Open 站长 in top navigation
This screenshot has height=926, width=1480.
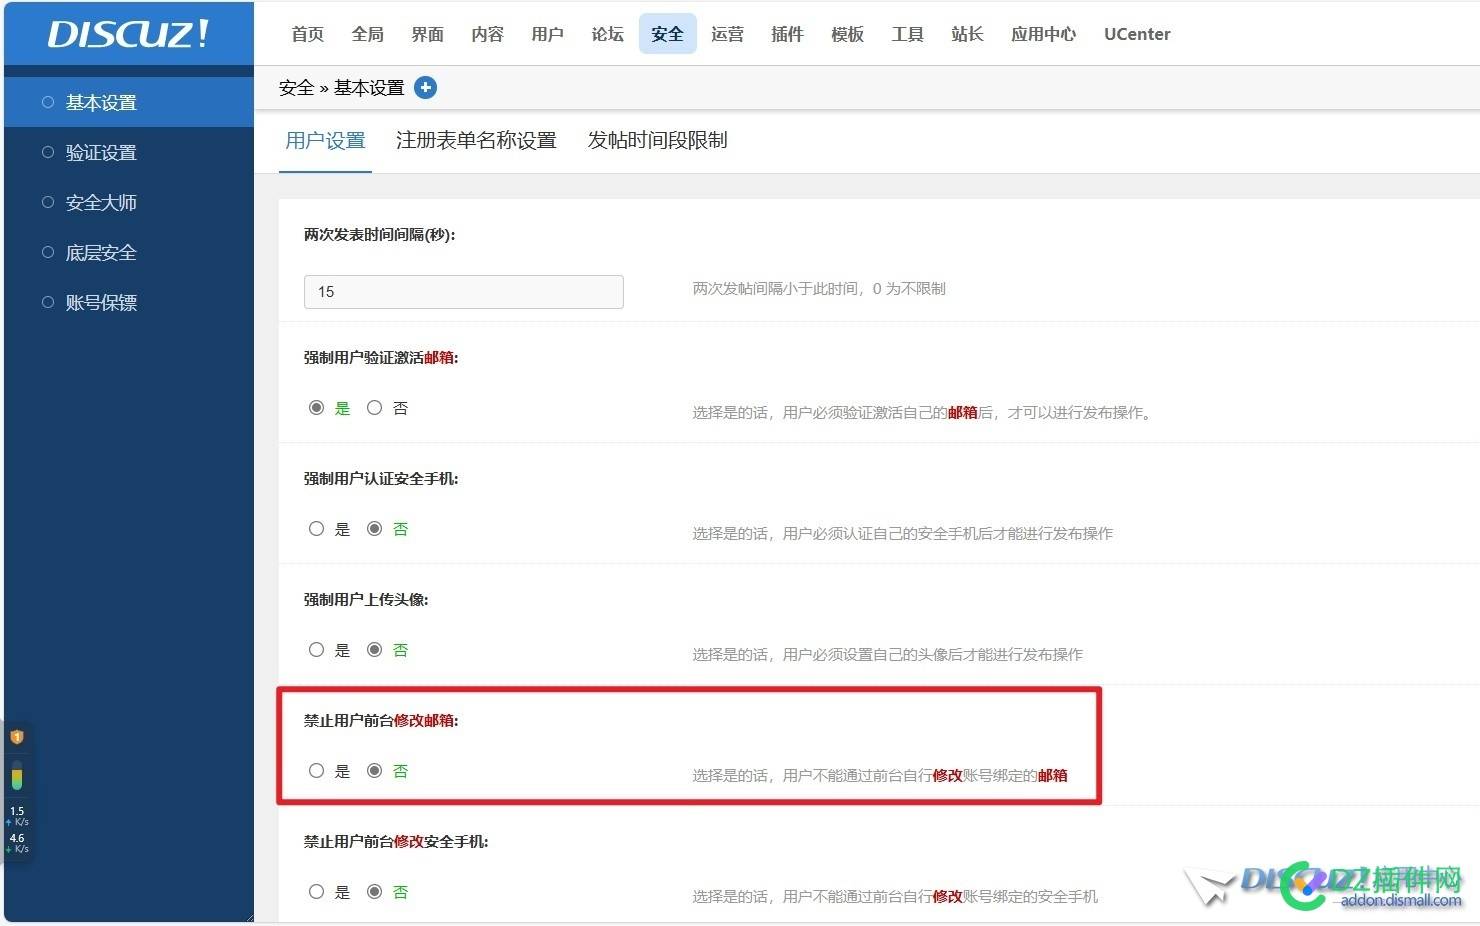[968, 34]
